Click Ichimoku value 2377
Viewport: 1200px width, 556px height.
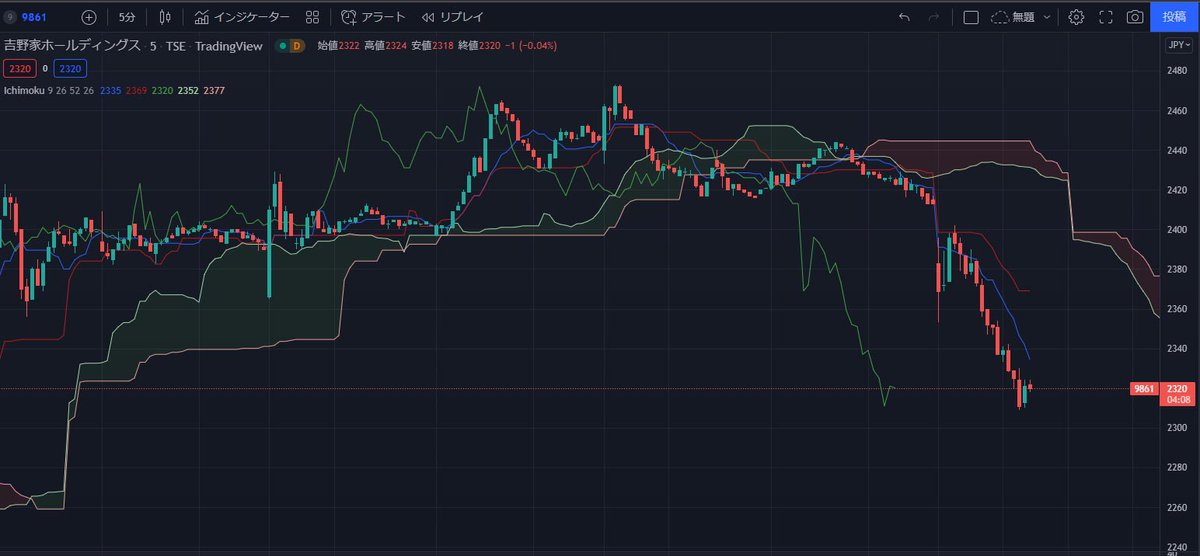214,91
